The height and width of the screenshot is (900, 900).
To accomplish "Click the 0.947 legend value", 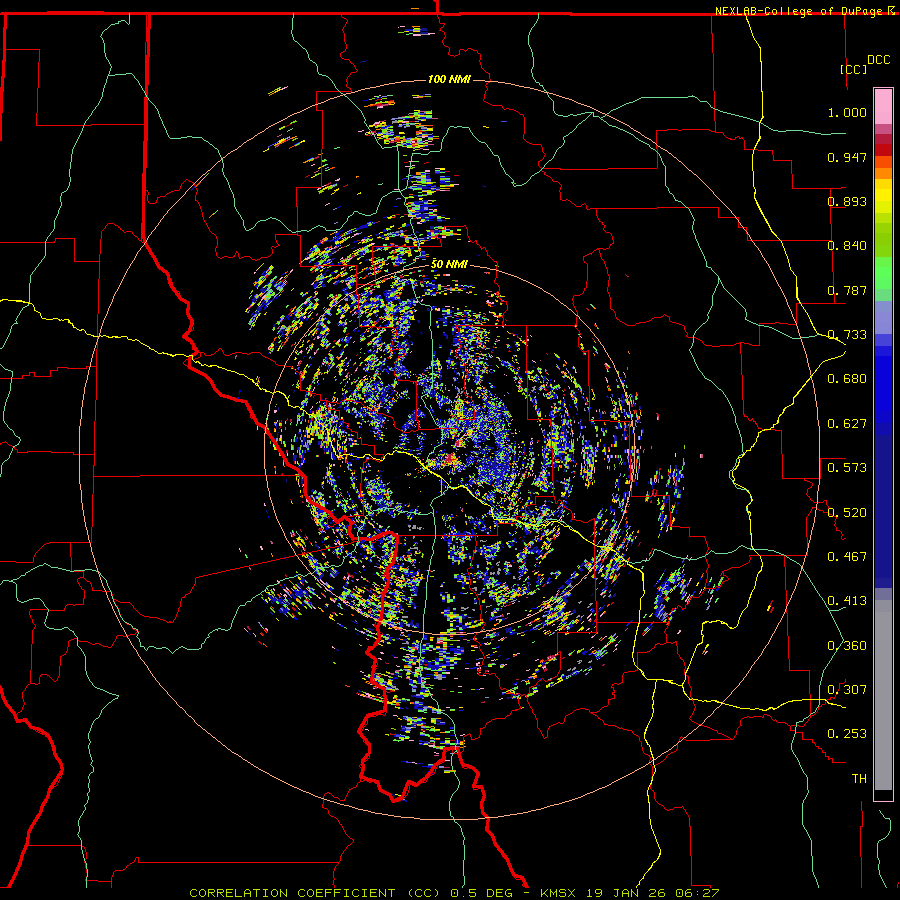I will [847, 157].
